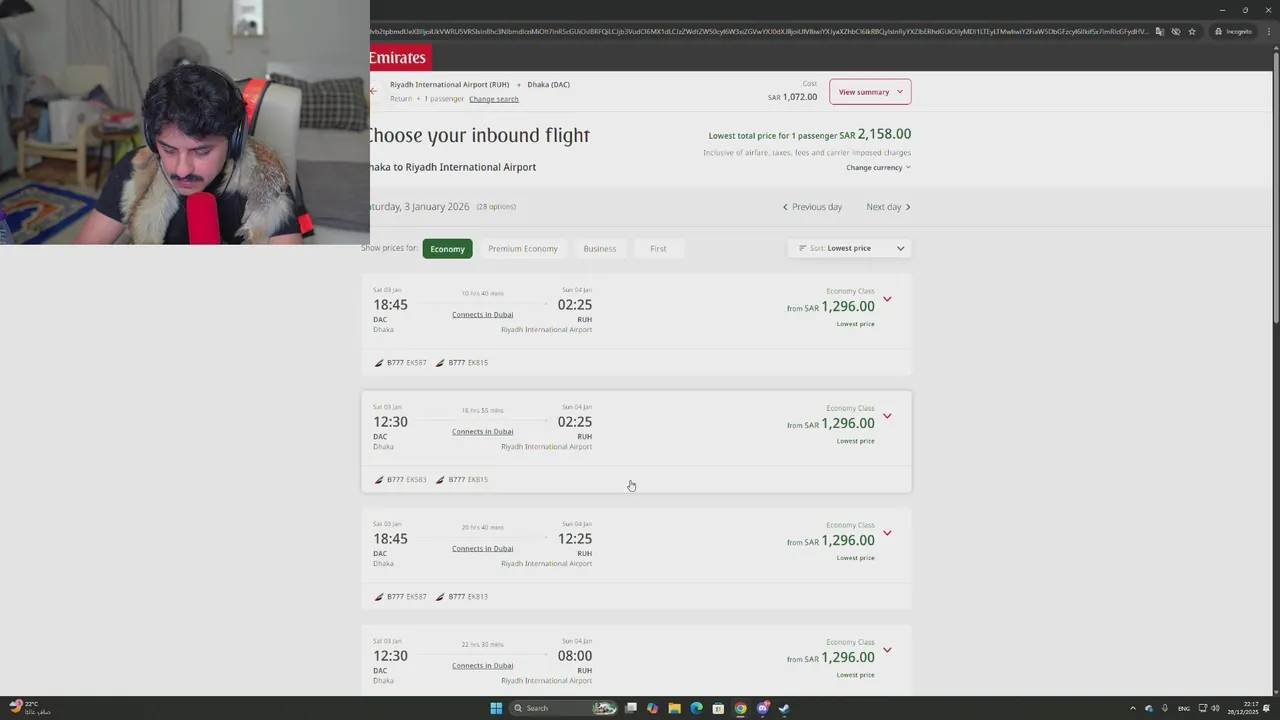Image resolution: width=1280 pixels, height=720 pixels.
Task: Open the Windows Start menu
Action: click(496, 708)
